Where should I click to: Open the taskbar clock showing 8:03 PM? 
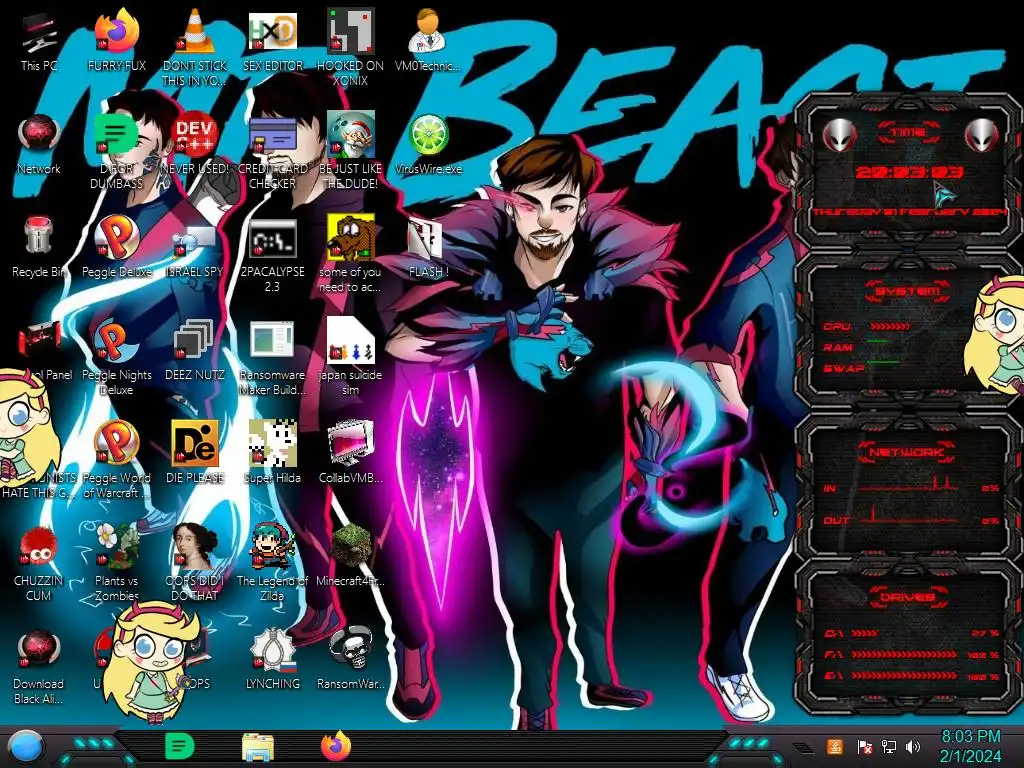(970, 746)
